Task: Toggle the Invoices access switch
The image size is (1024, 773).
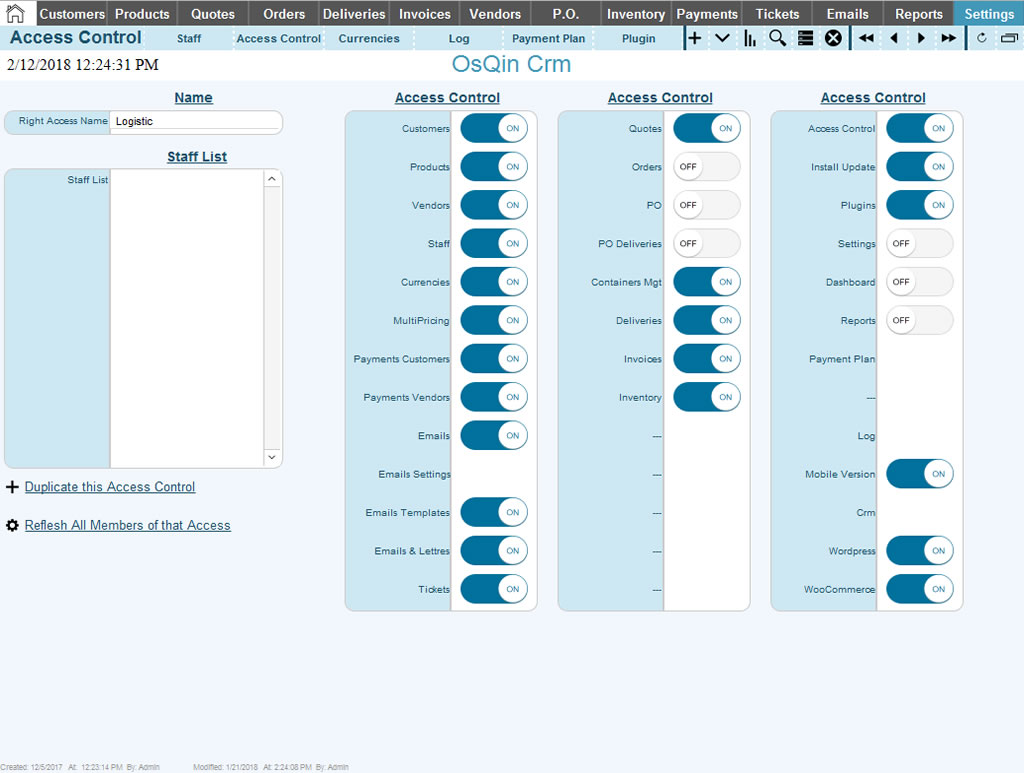Action: click(707, 359)
